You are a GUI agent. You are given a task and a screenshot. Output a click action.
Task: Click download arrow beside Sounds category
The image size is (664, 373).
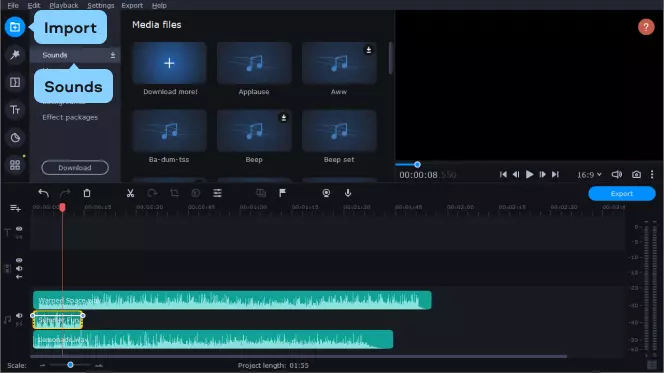113,55
